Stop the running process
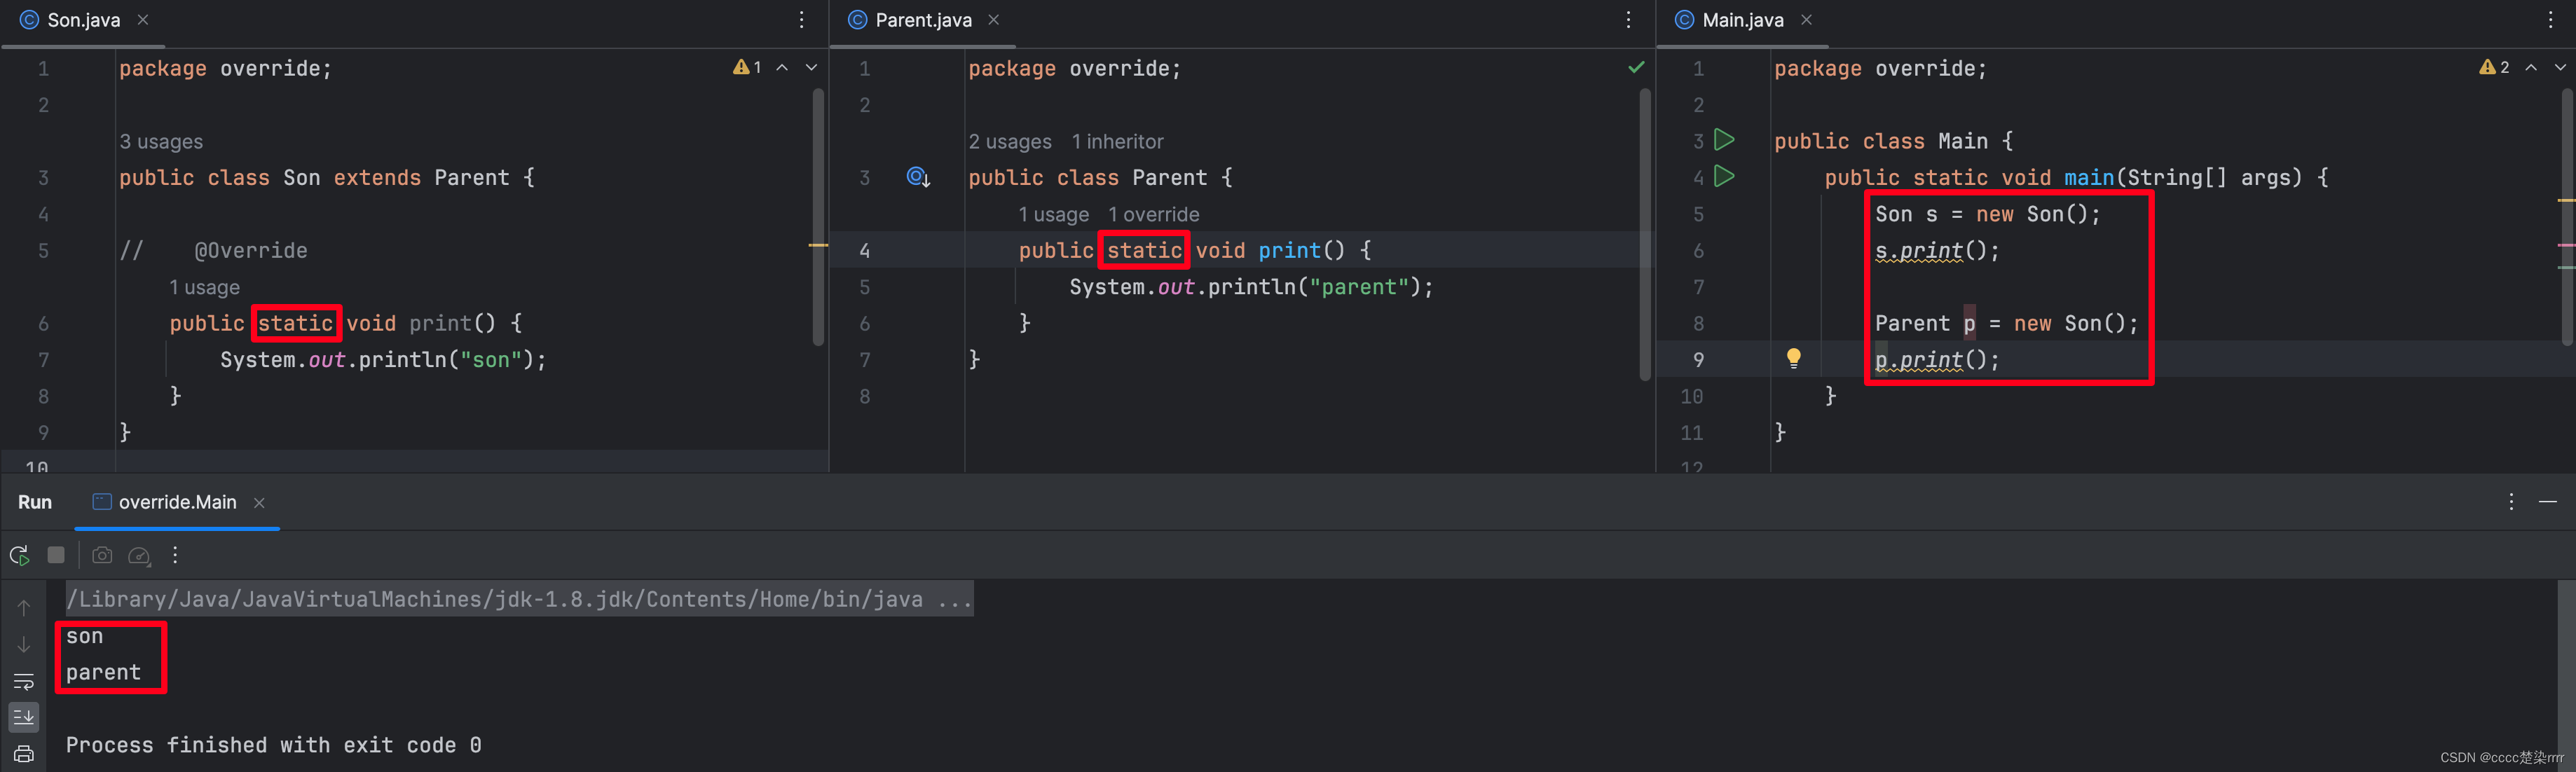 56,555
